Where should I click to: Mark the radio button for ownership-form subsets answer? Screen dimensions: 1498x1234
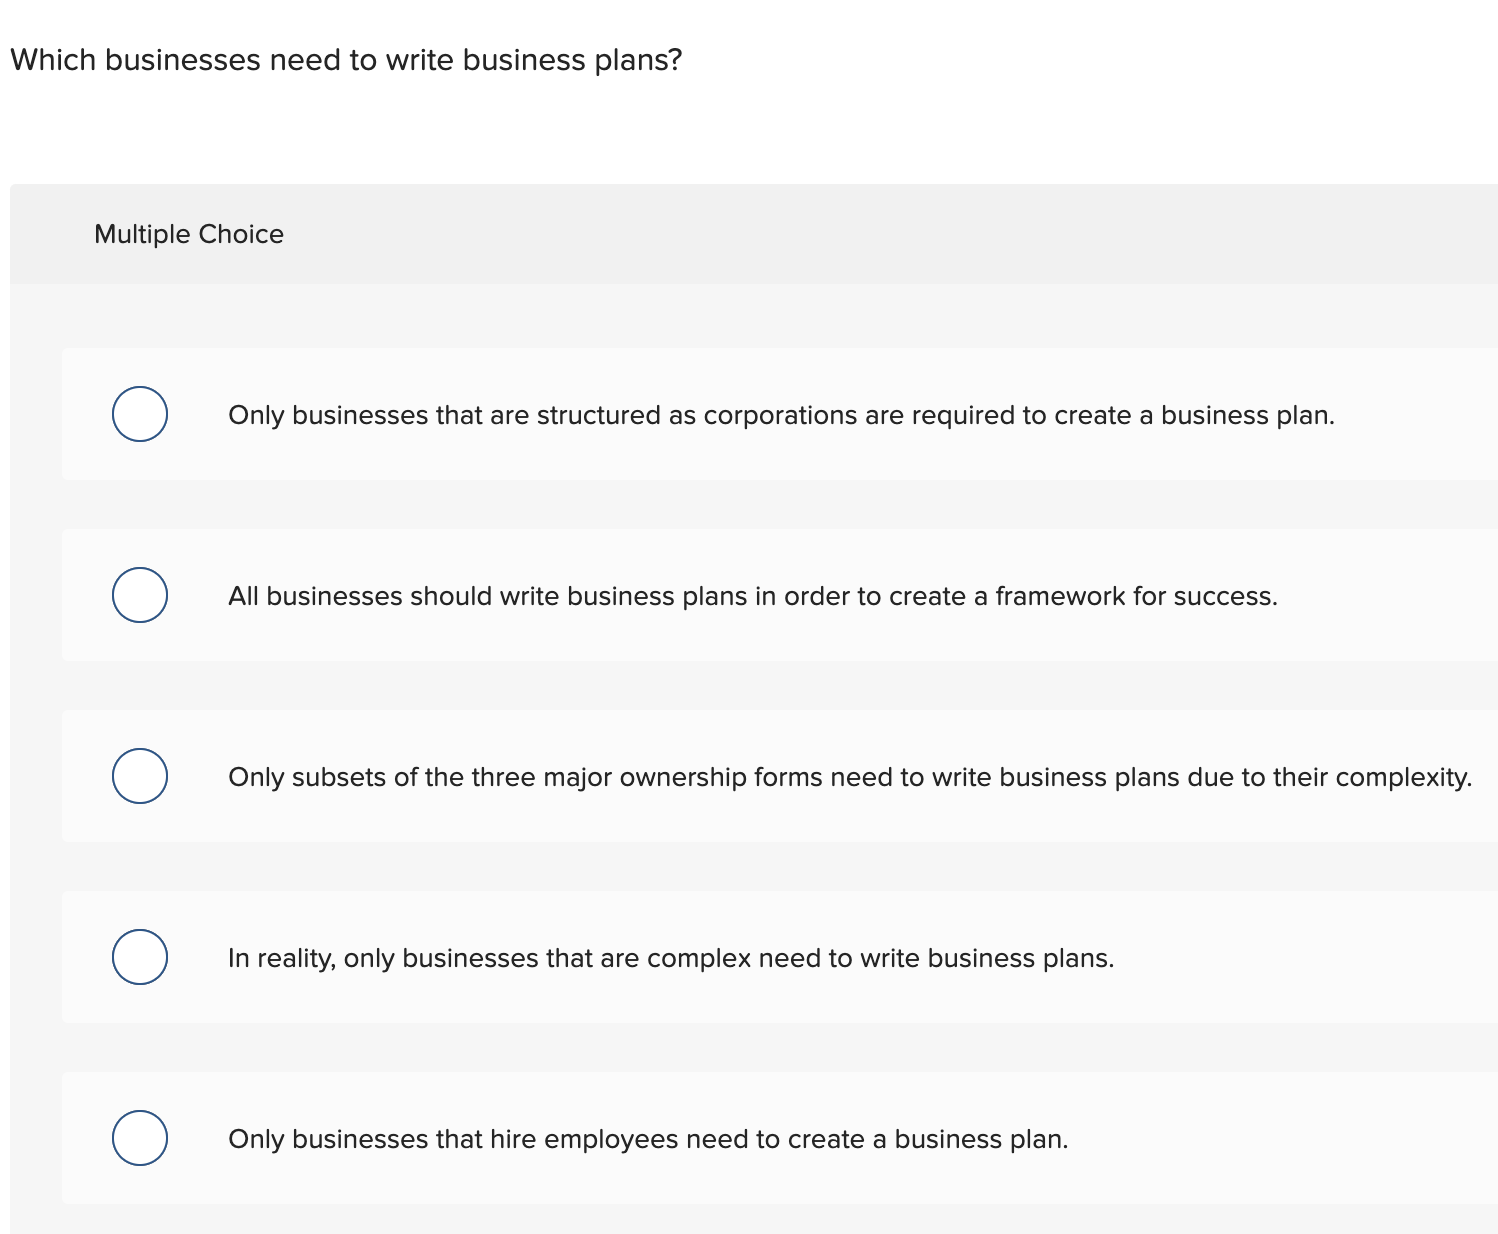pyautogui.click(x=140, y=776)
